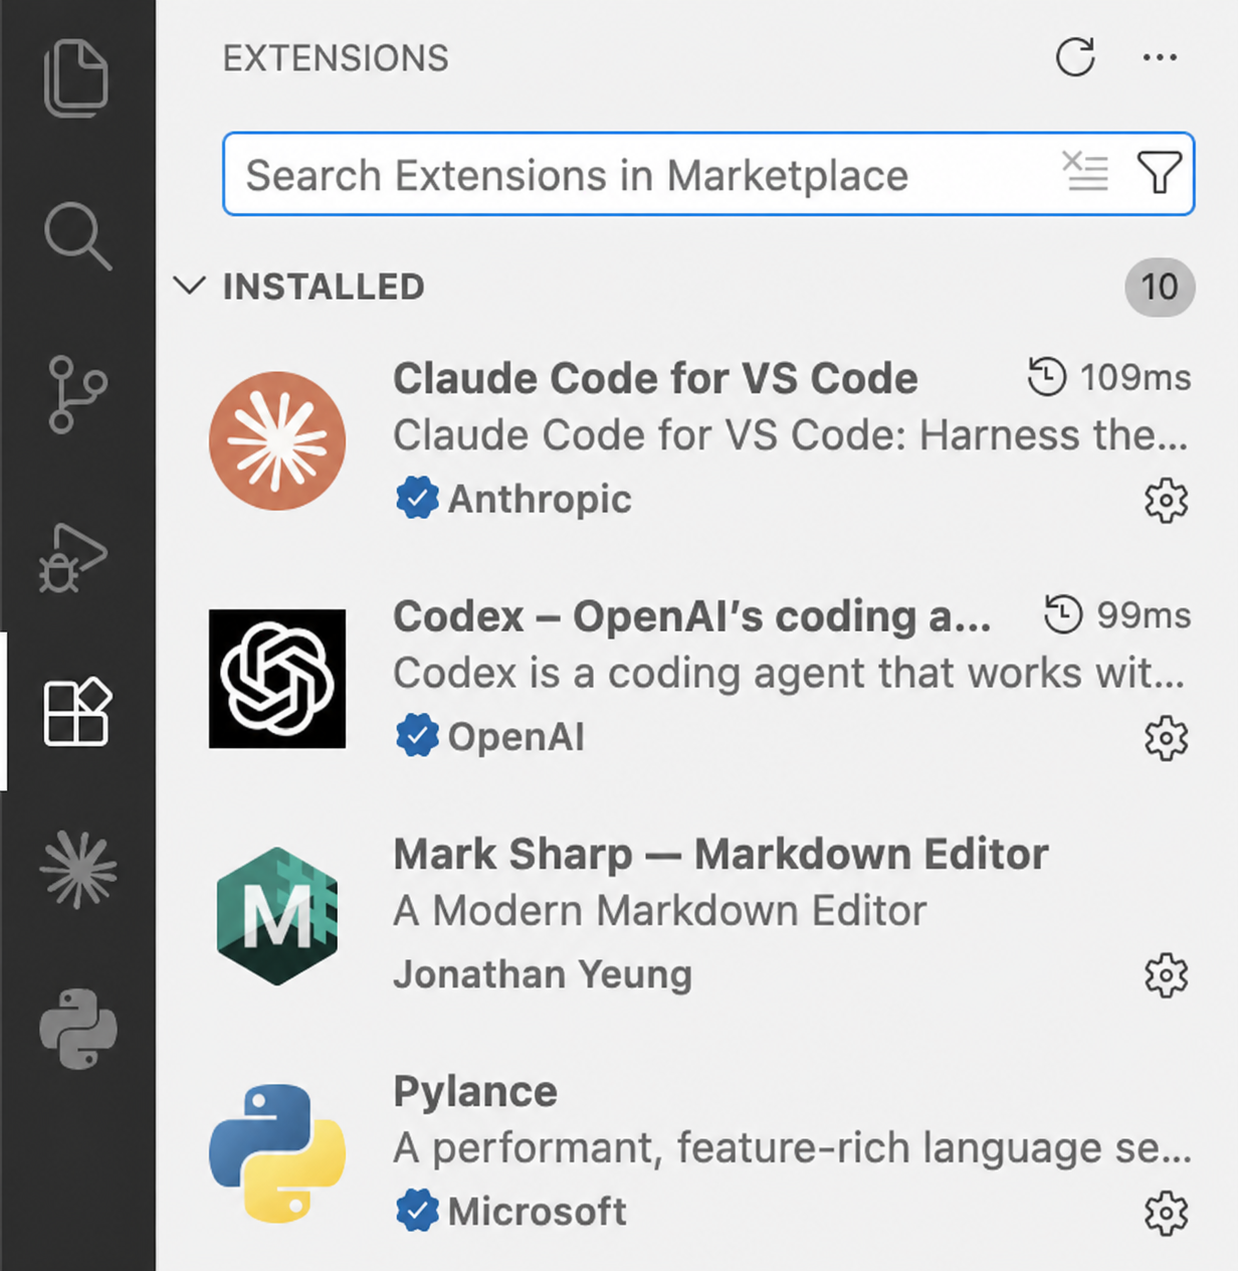Screen dimensions: 1238x1271
Task: Click the OpenAI verified publisher badge
Action: 417,735
